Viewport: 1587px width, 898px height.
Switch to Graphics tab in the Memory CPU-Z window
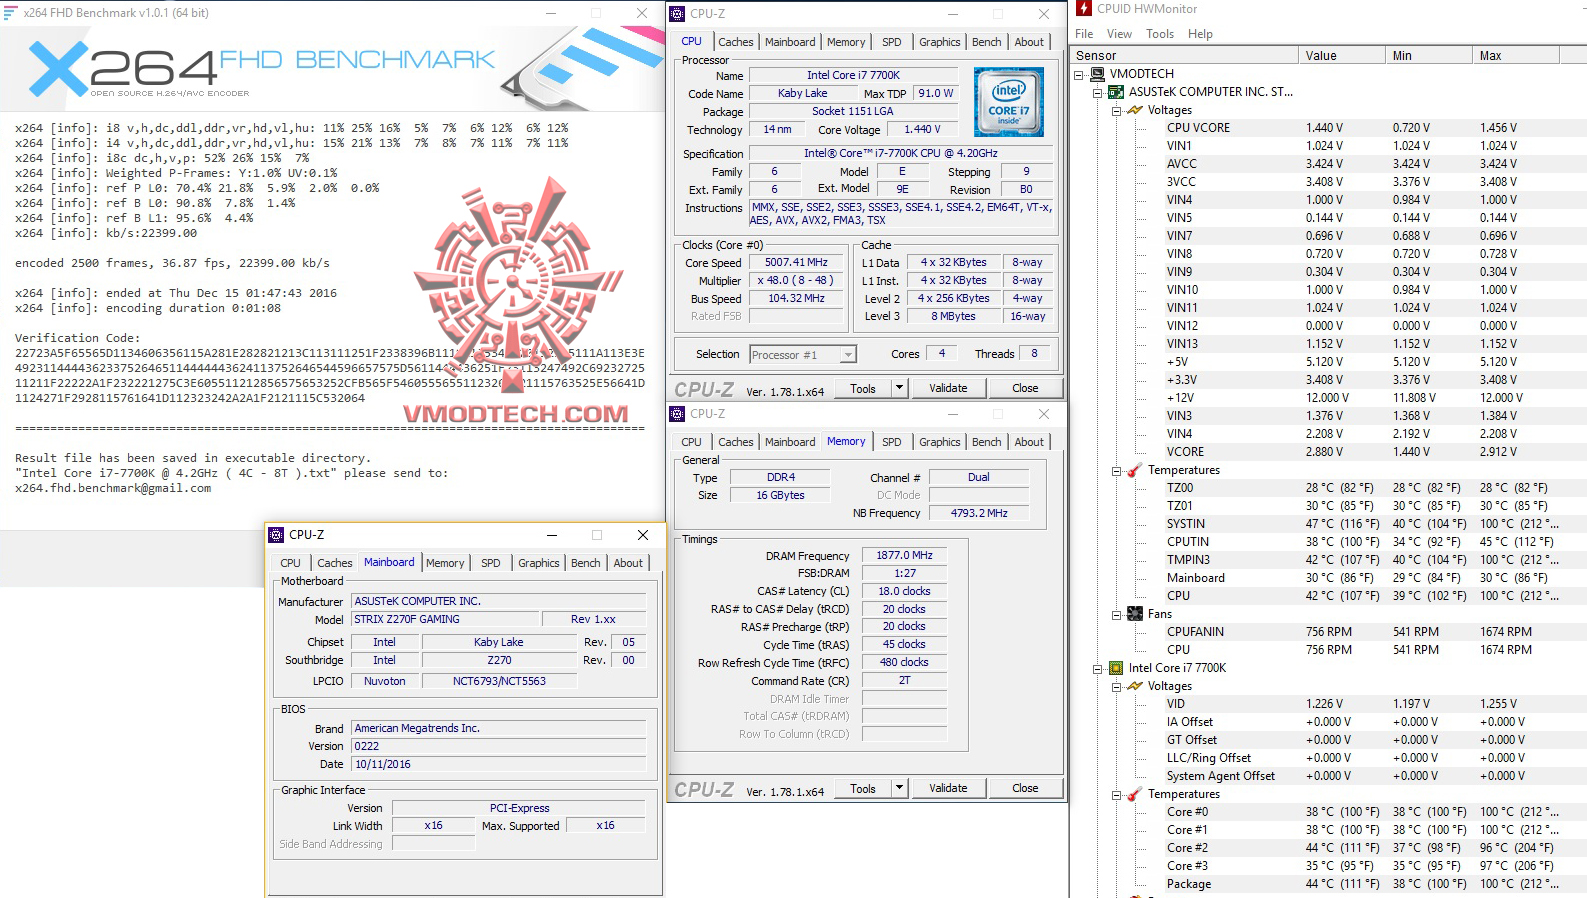(x=940, y=442)
